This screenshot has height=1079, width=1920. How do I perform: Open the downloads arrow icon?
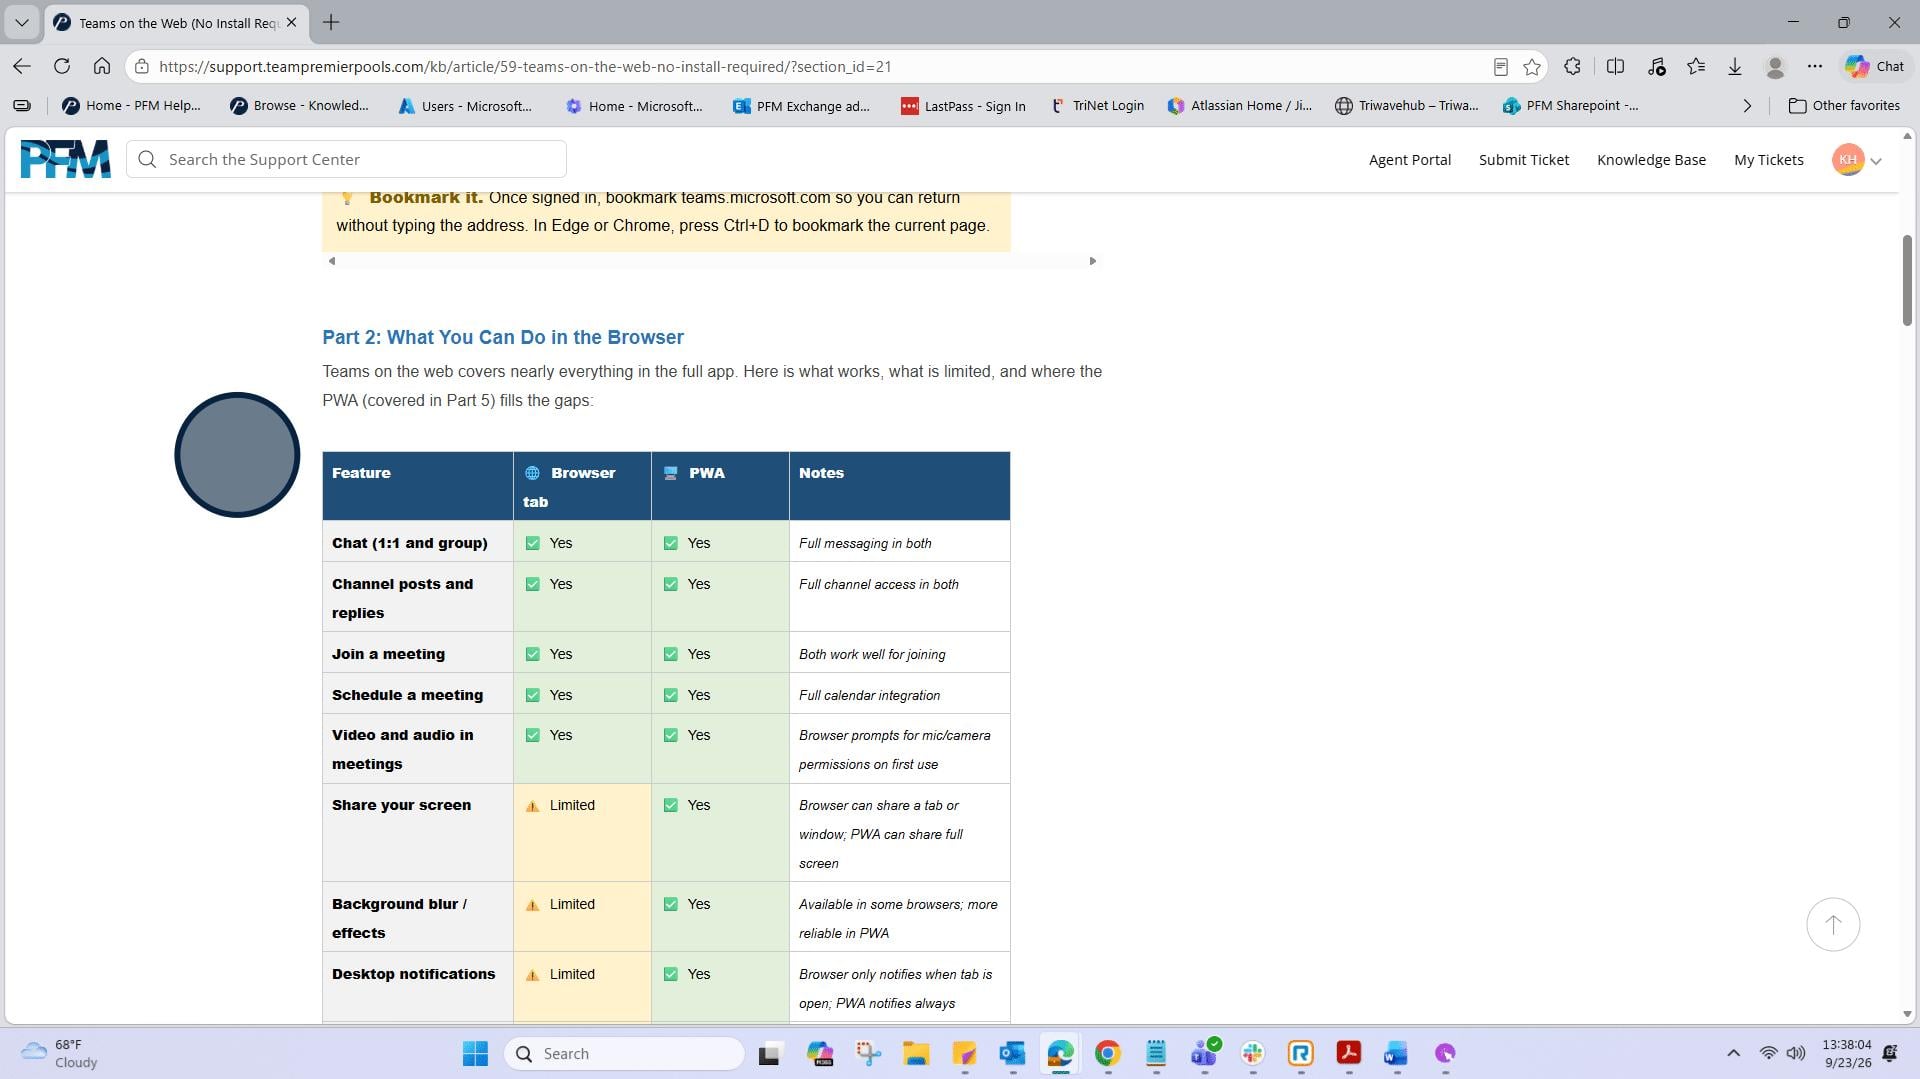click(x=1735, y=66)
